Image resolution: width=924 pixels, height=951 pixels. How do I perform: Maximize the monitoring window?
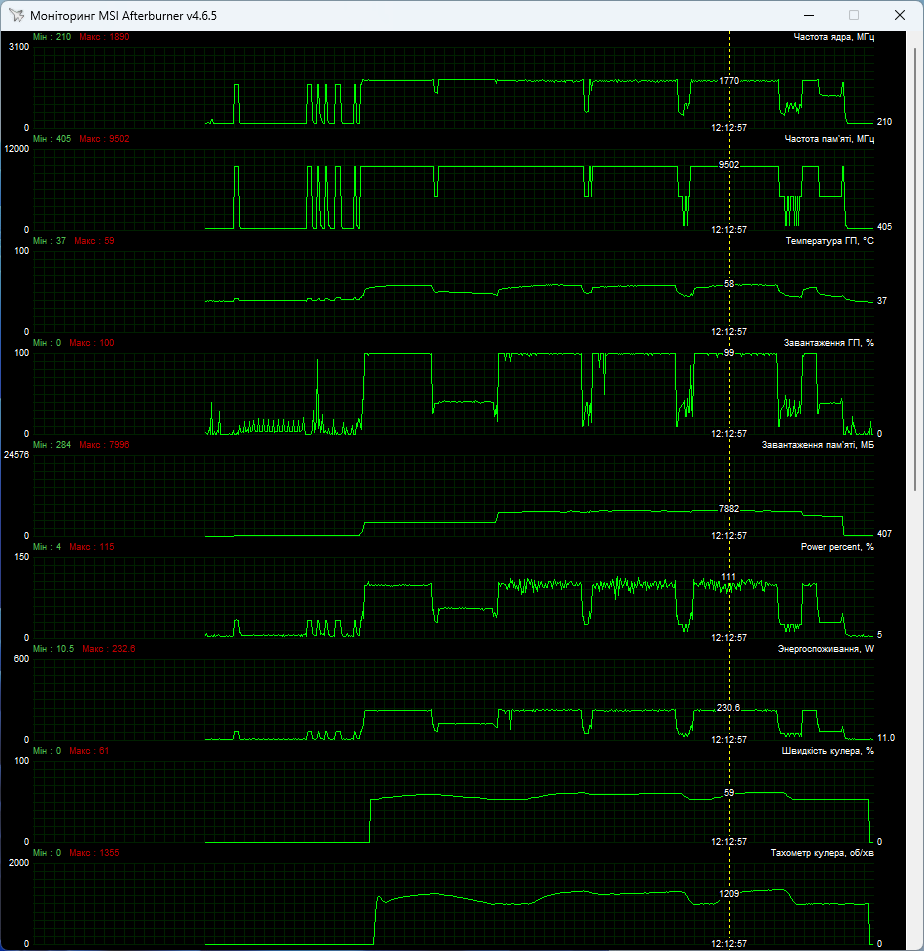tap(854, 15)
